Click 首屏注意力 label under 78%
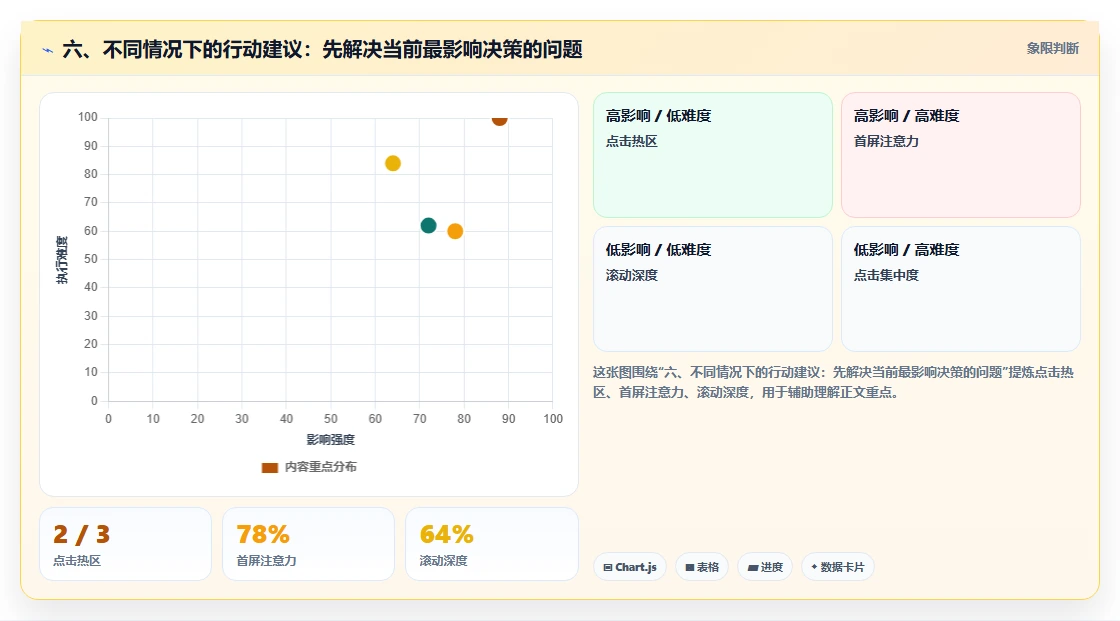Image resolution: width=1120 pixels, height=621 pixels. [266, 561]
